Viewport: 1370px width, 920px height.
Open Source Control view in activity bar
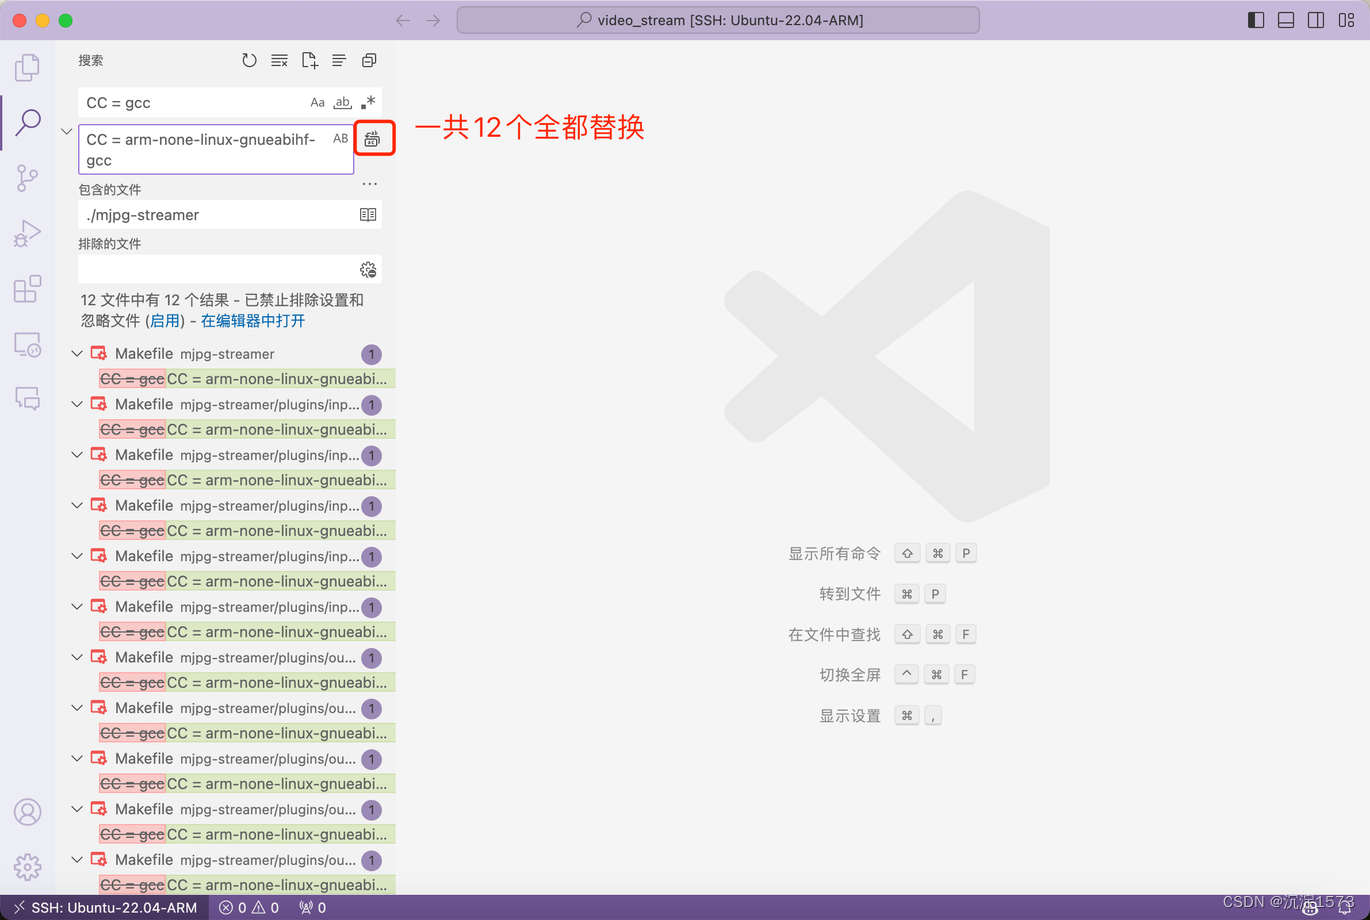[27, 178]
